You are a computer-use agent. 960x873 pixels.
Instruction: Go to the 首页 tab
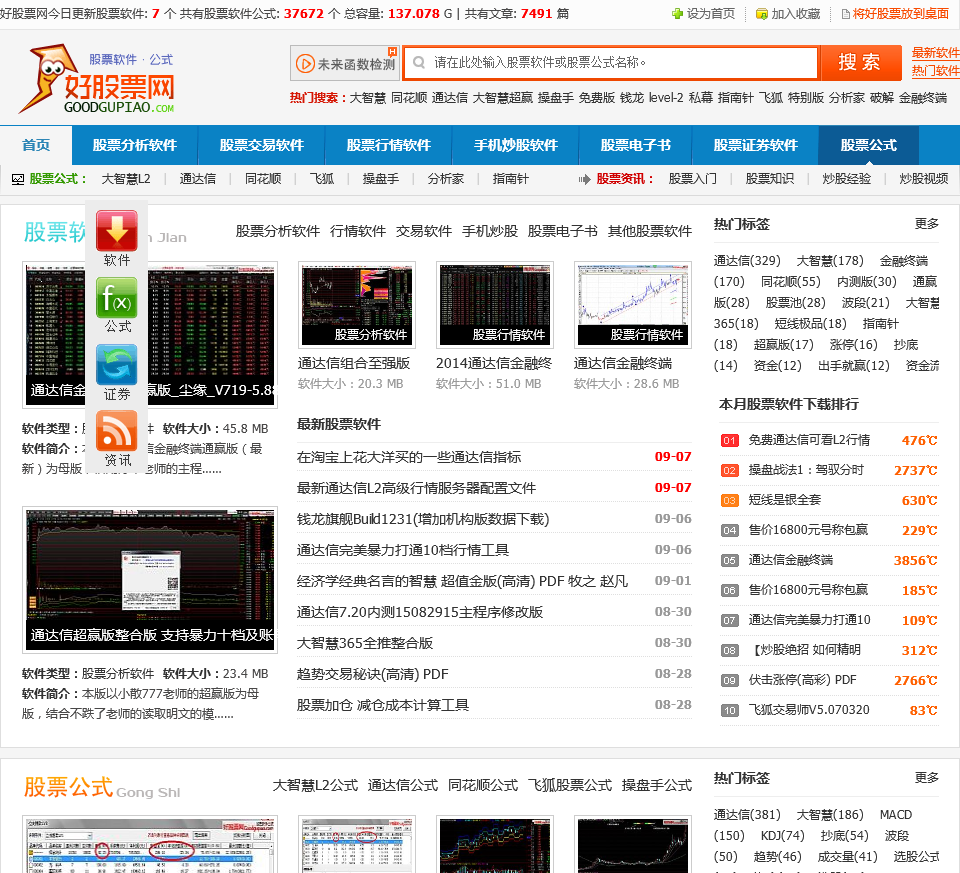(36, 145)
